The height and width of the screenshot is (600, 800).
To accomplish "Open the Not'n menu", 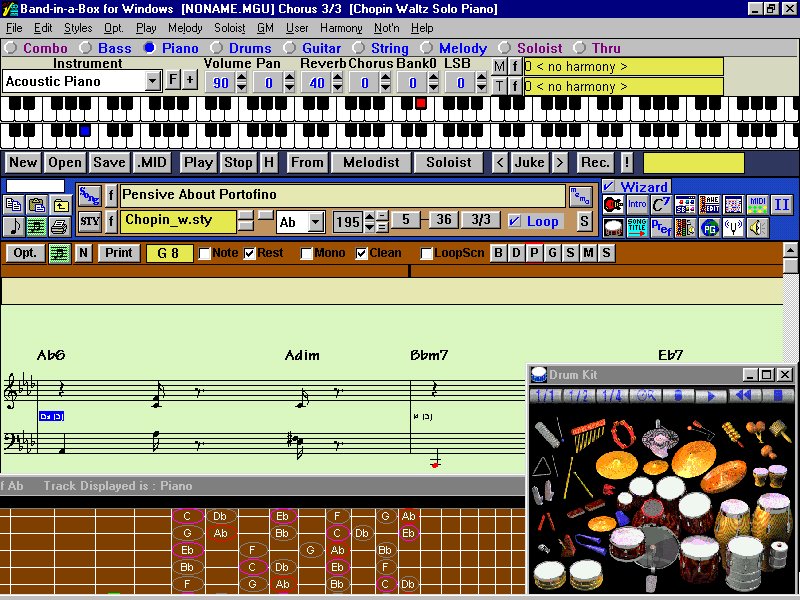I will [387, 28].
